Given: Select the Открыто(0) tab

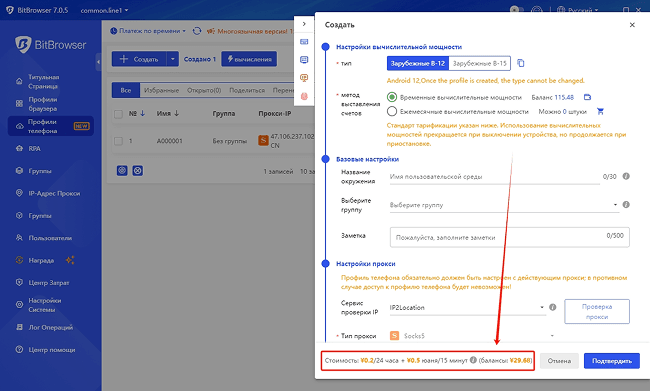Looking at the screenshot, I should 204,90.
